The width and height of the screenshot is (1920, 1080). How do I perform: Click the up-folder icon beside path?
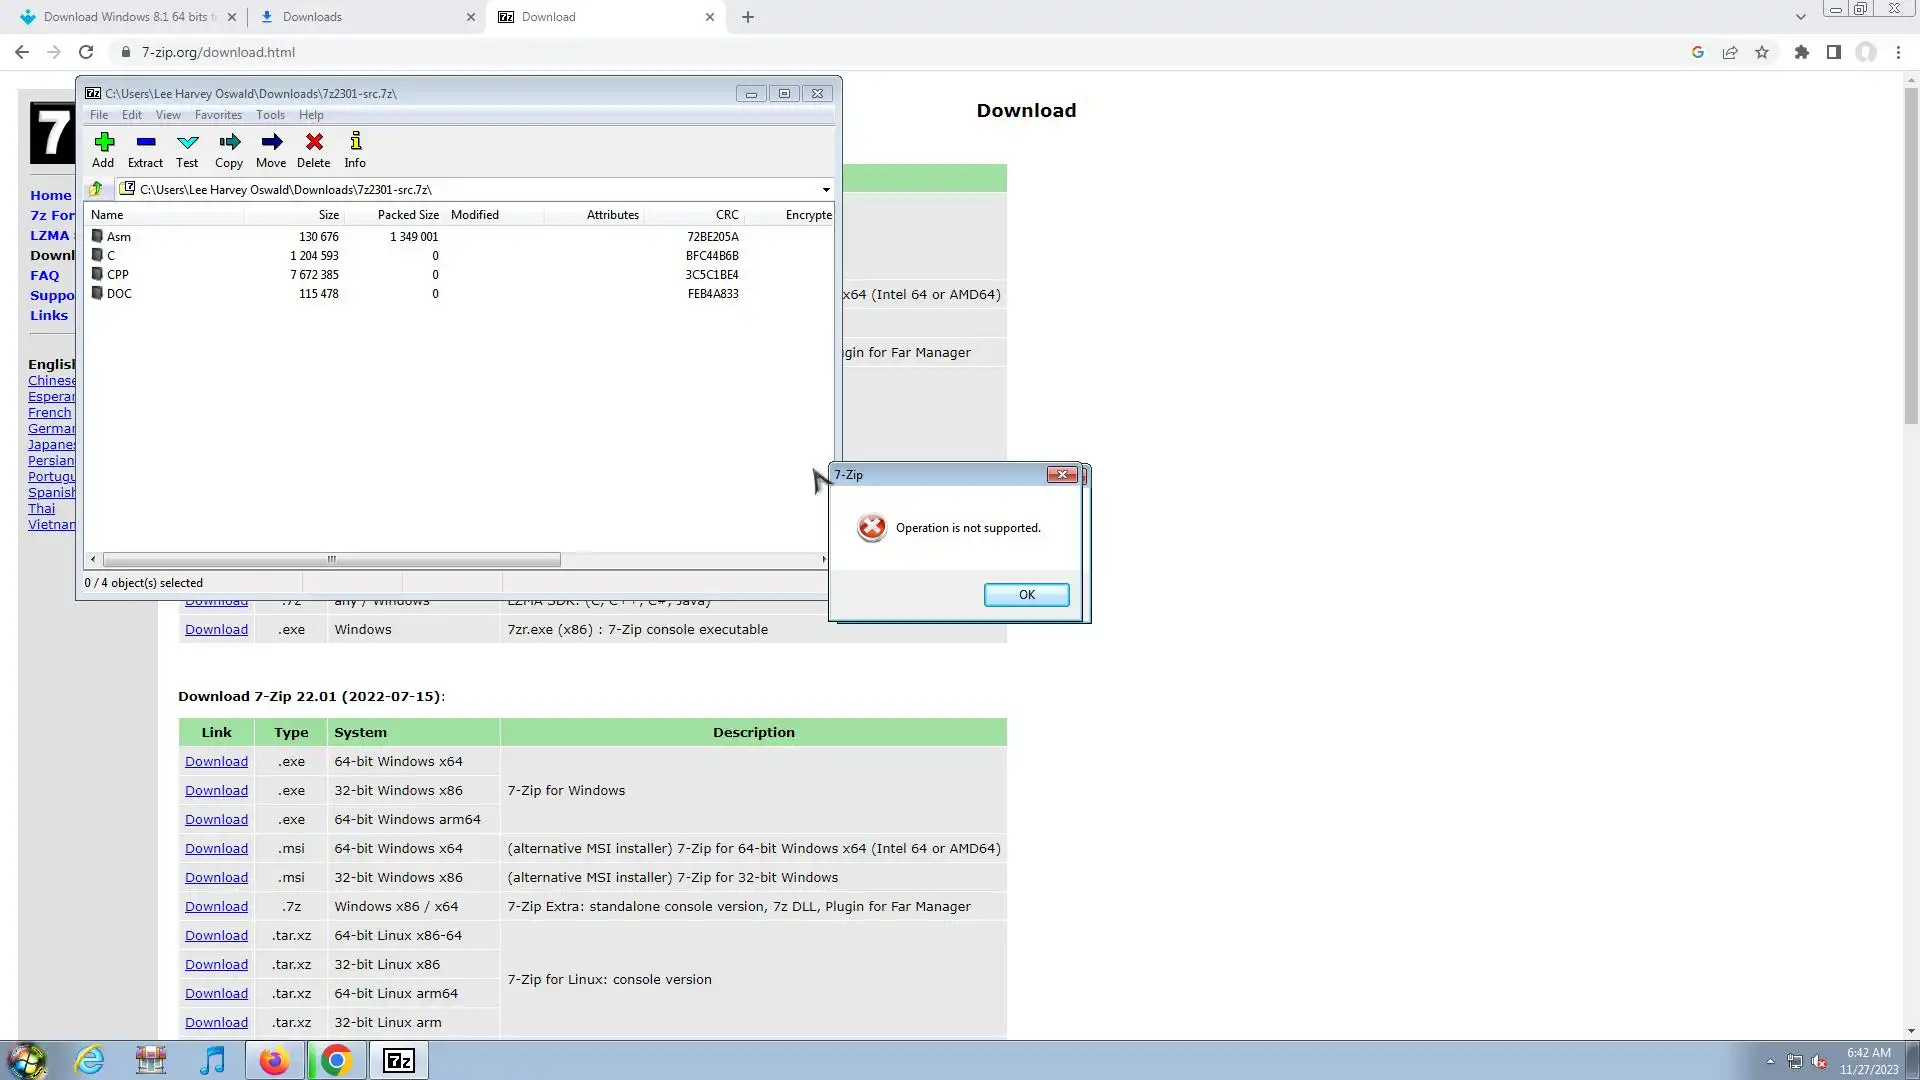(x=96, y=189)
